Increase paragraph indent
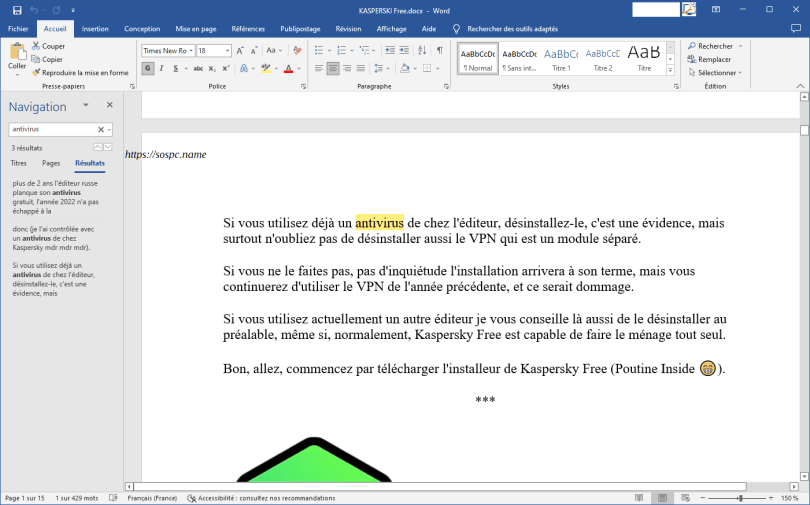Screen dimensions: 810x505 [x=404, y=50]
